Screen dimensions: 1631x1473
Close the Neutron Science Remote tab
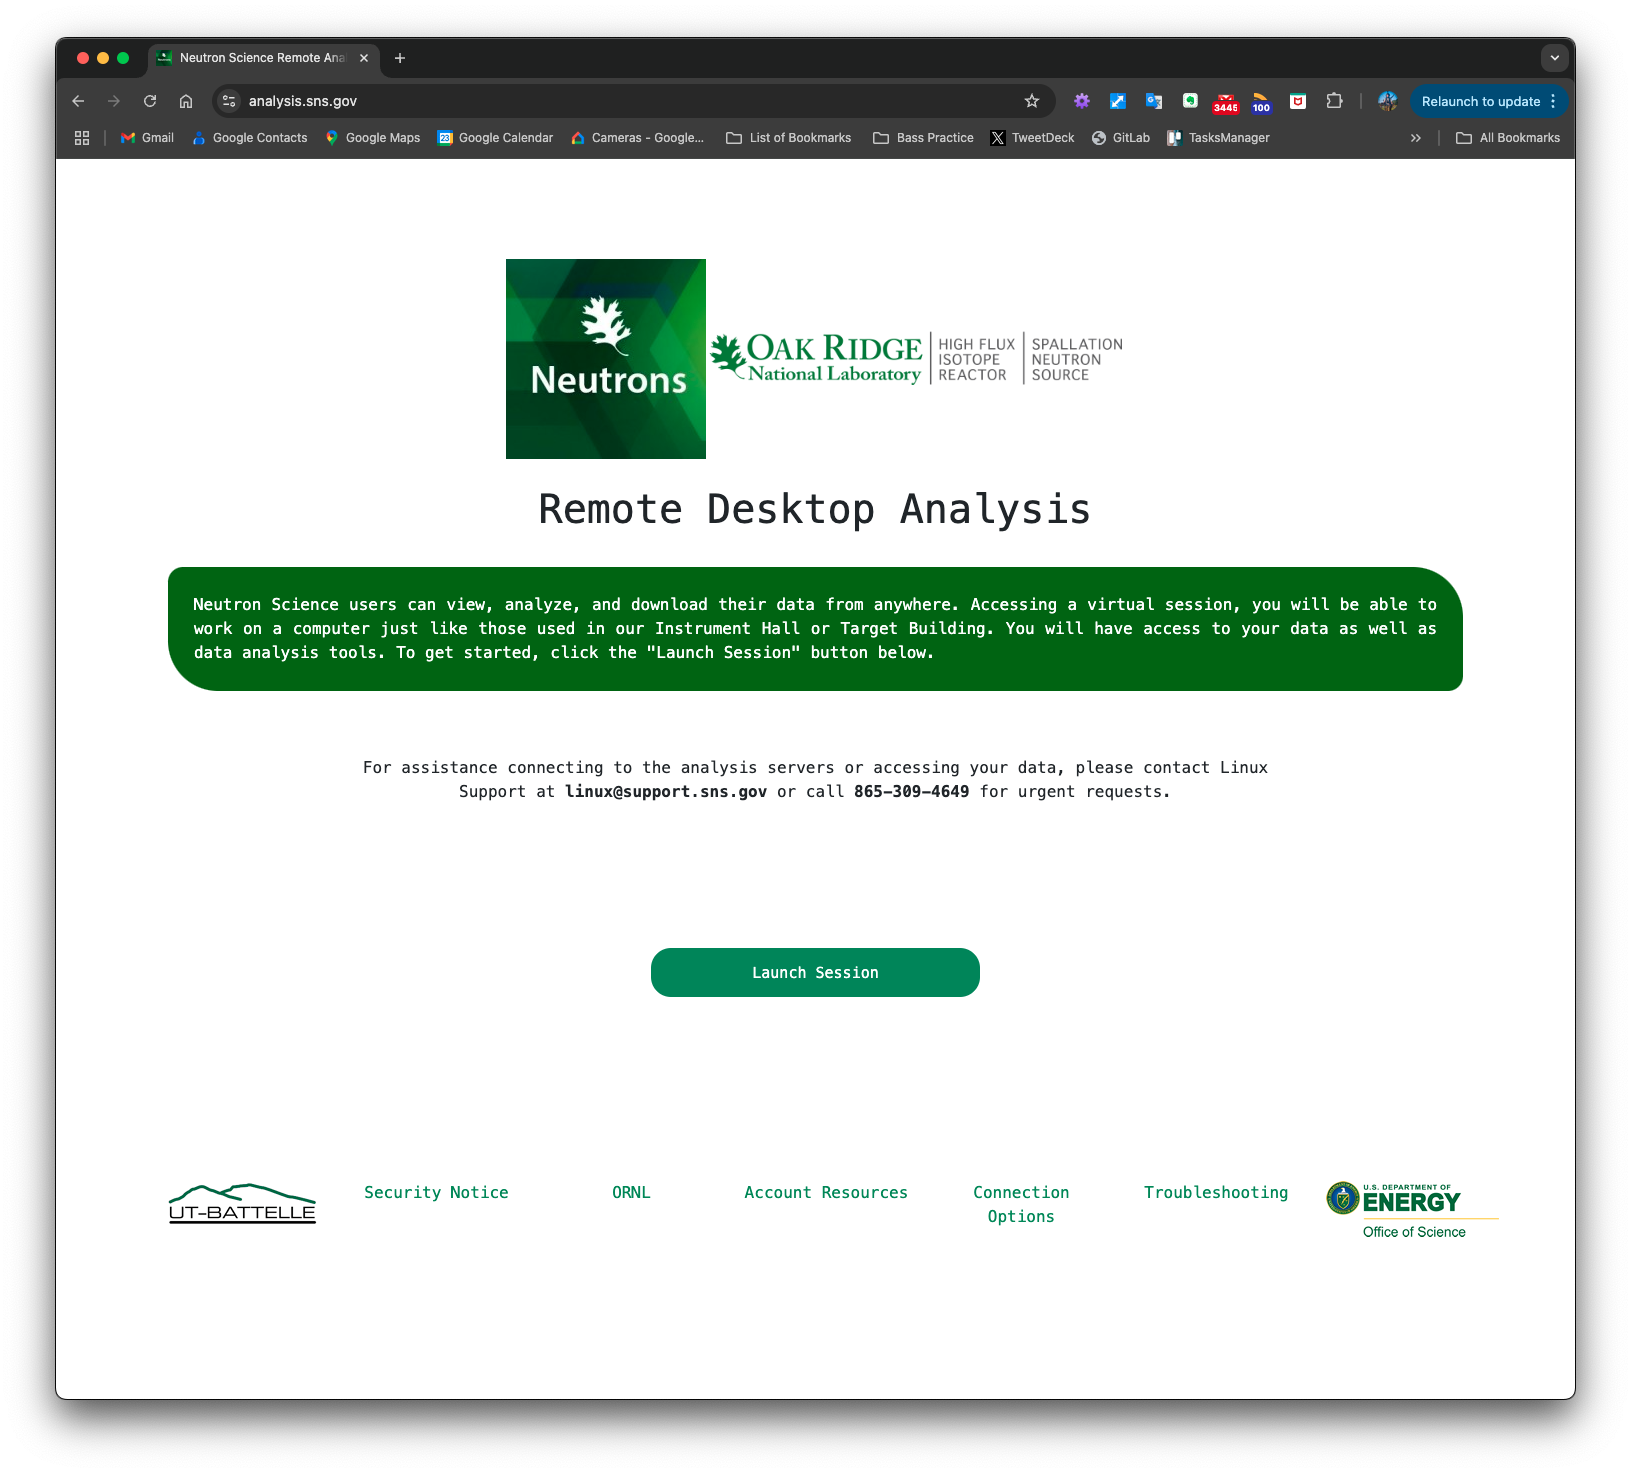(364, 58)
